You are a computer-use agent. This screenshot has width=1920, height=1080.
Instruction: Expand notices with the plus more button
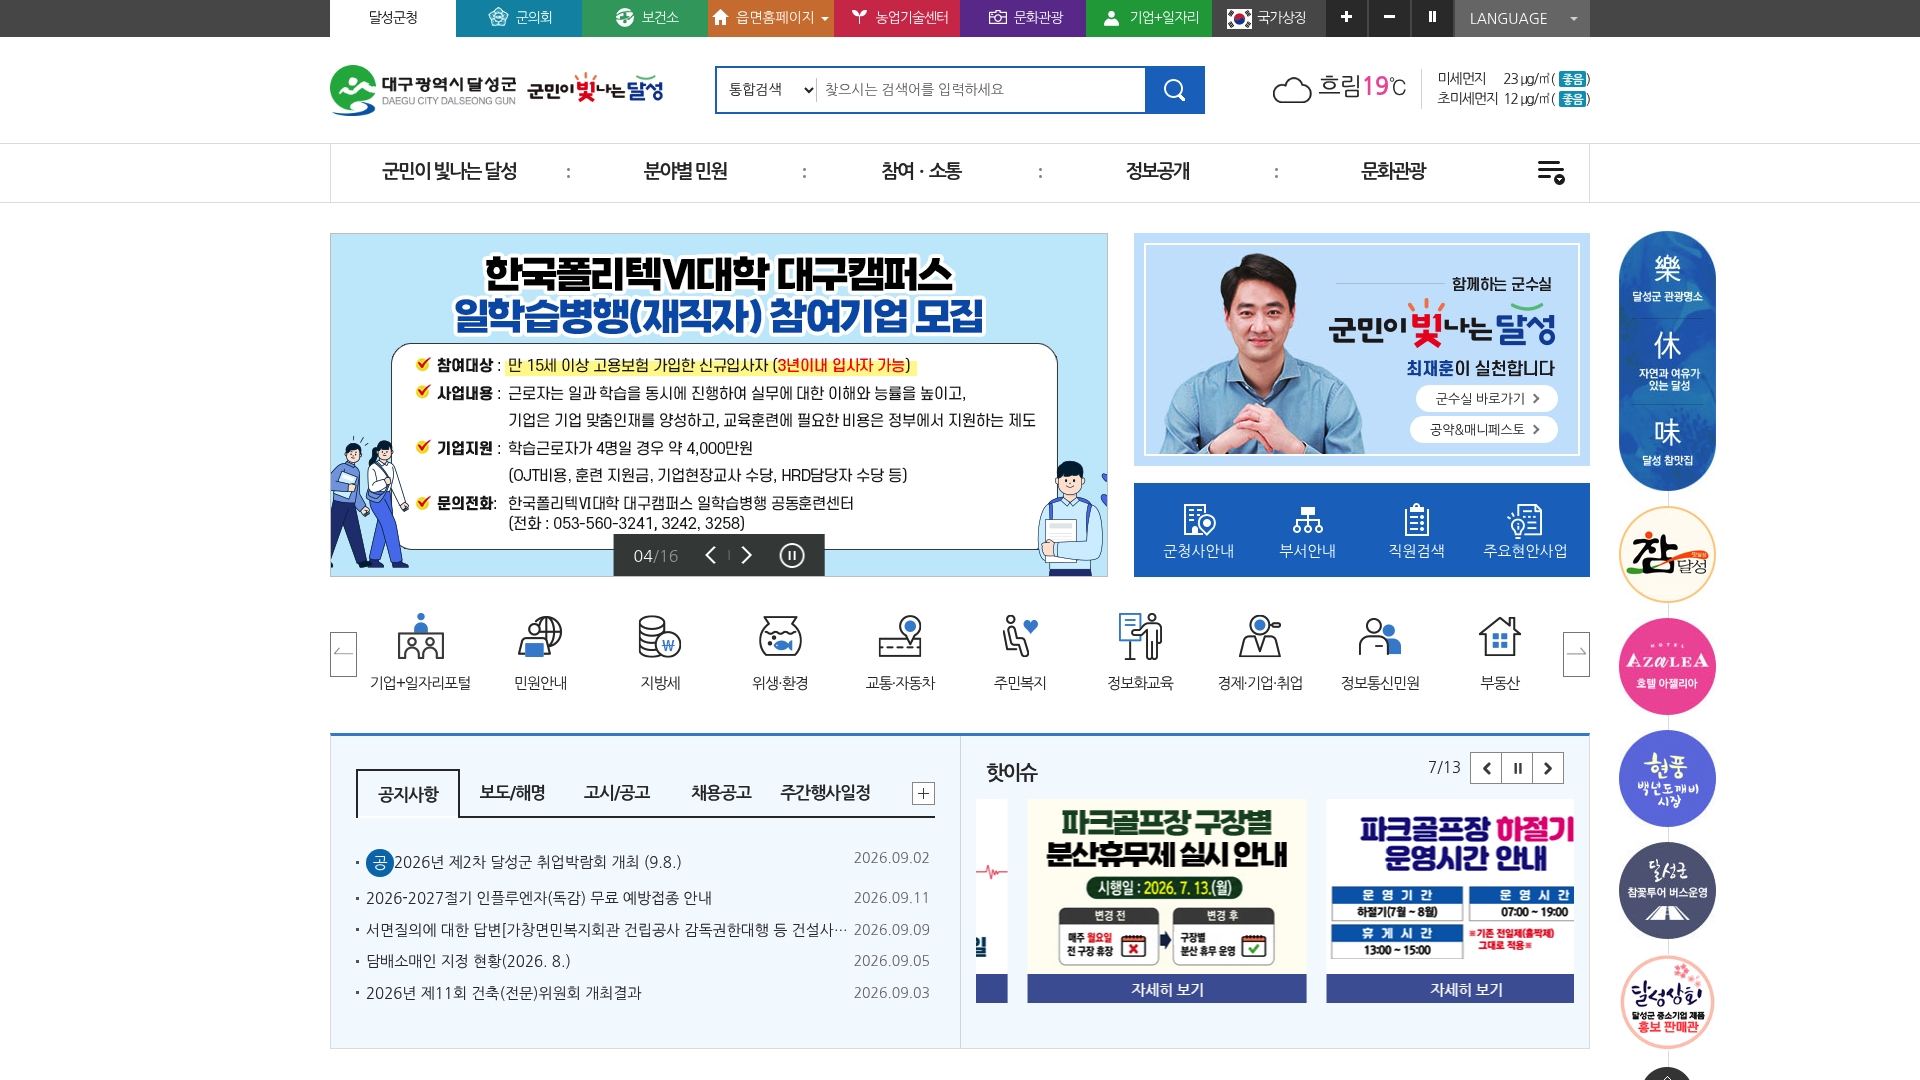923,793
